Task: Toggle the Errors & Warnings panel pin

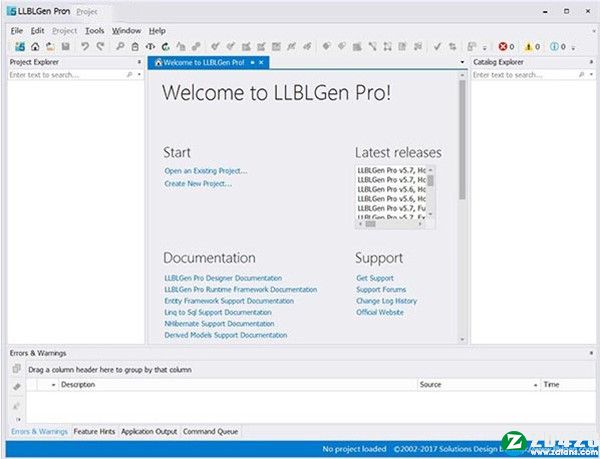Action: pyautogui.click(x=591, y=353)
